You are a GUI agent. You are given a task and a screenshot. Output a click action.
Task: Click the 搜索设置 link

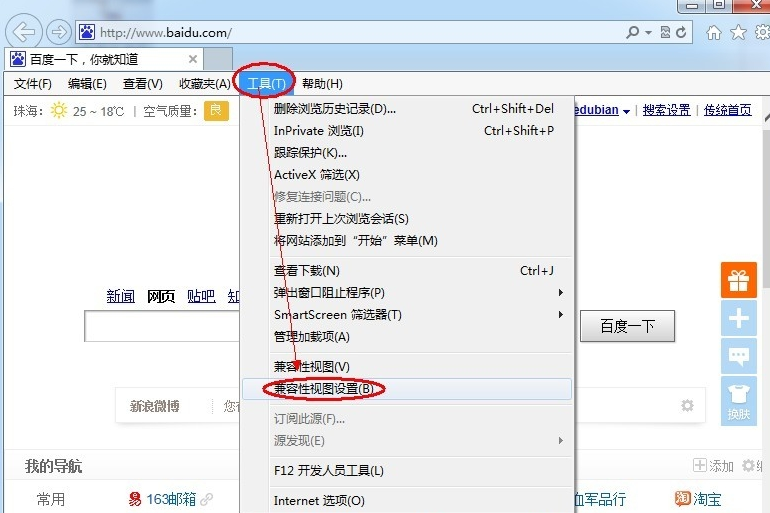666,110
